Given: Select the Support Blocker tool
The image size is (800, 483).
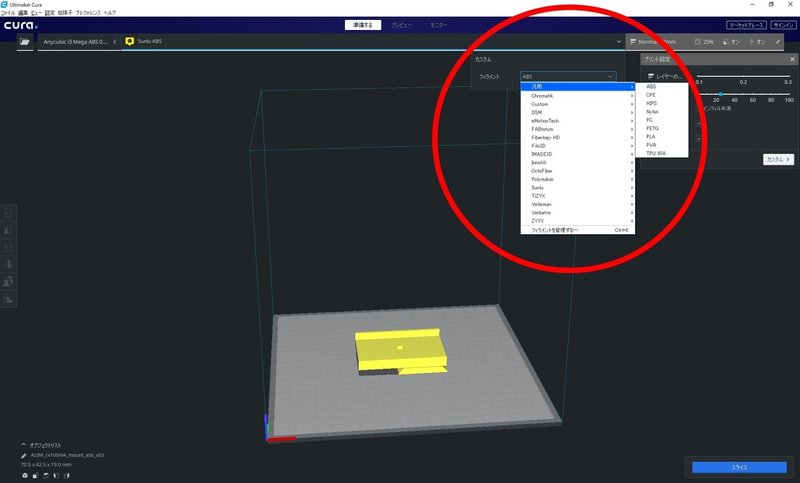Looking at the screenshot, I should tap(8, 299).
